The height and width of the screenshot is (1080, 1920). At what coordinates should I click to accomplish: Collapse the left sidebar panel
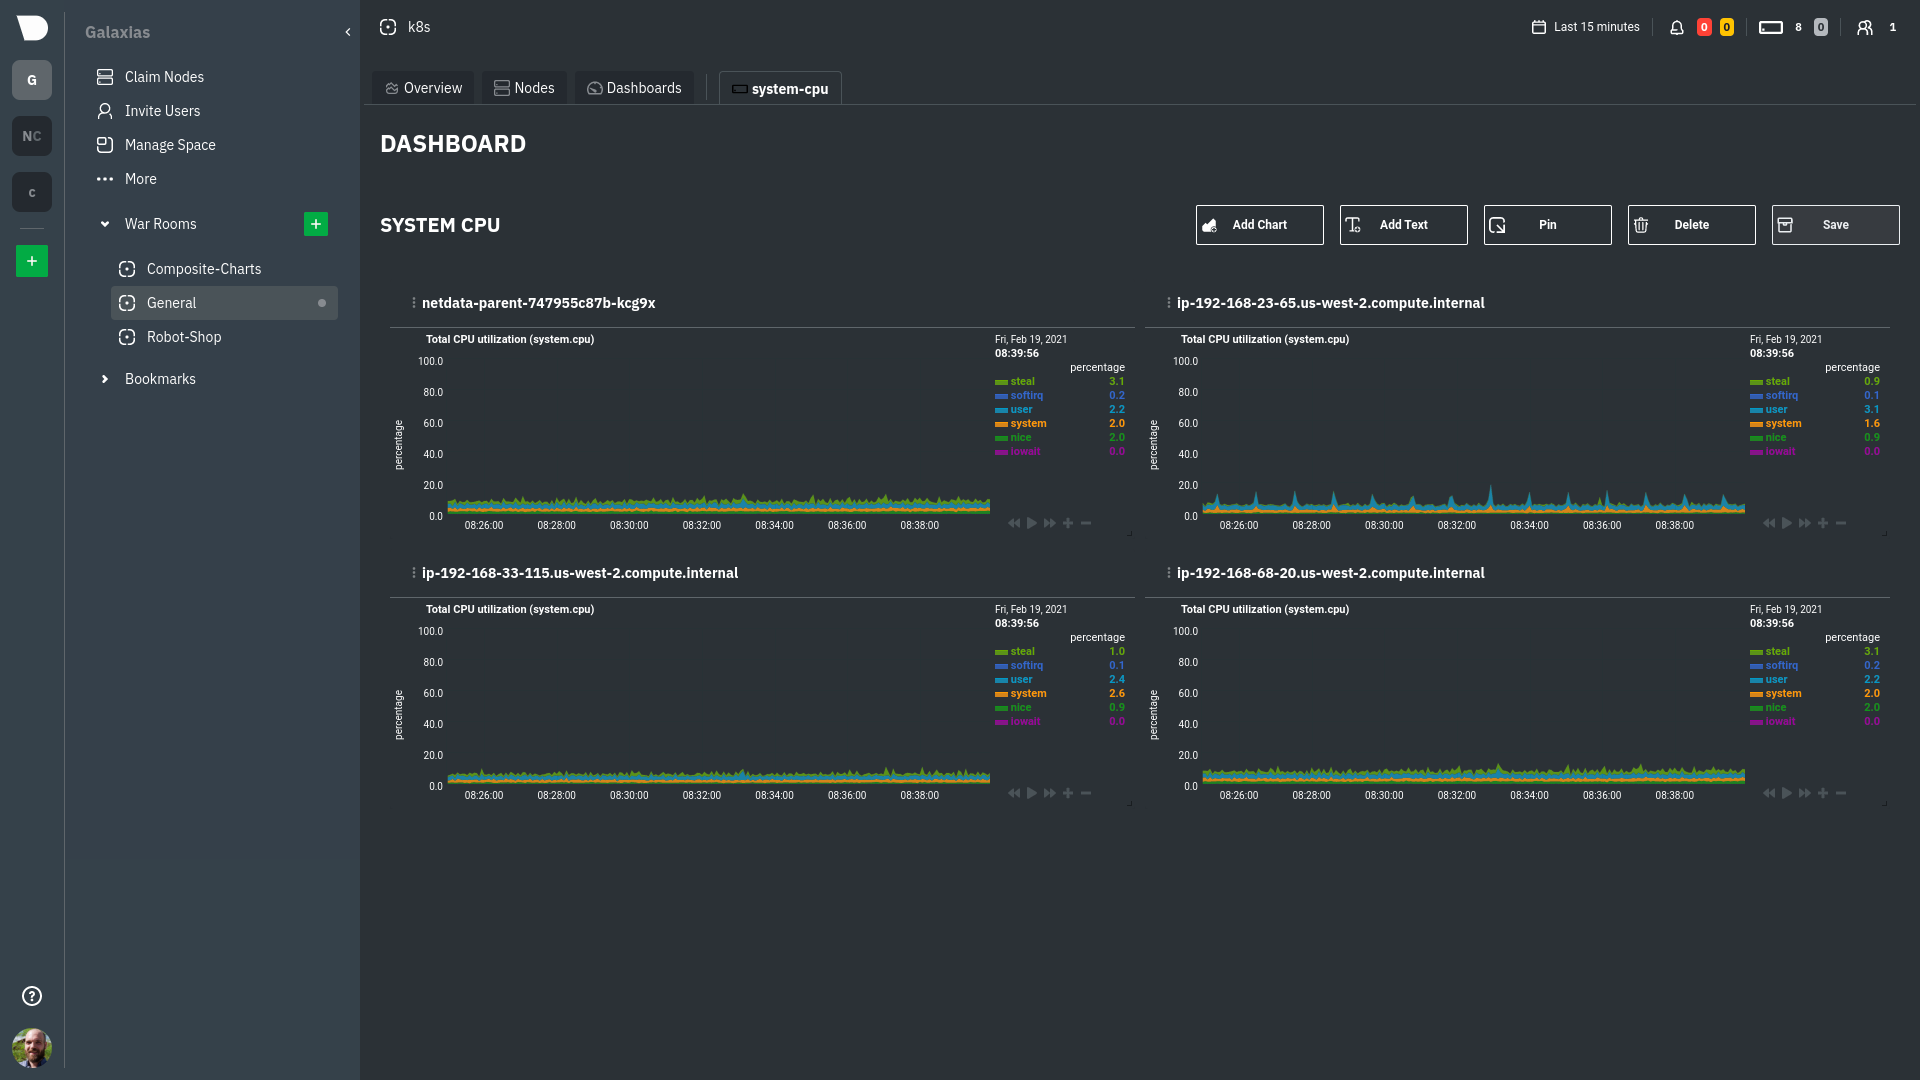coord(348,32)
